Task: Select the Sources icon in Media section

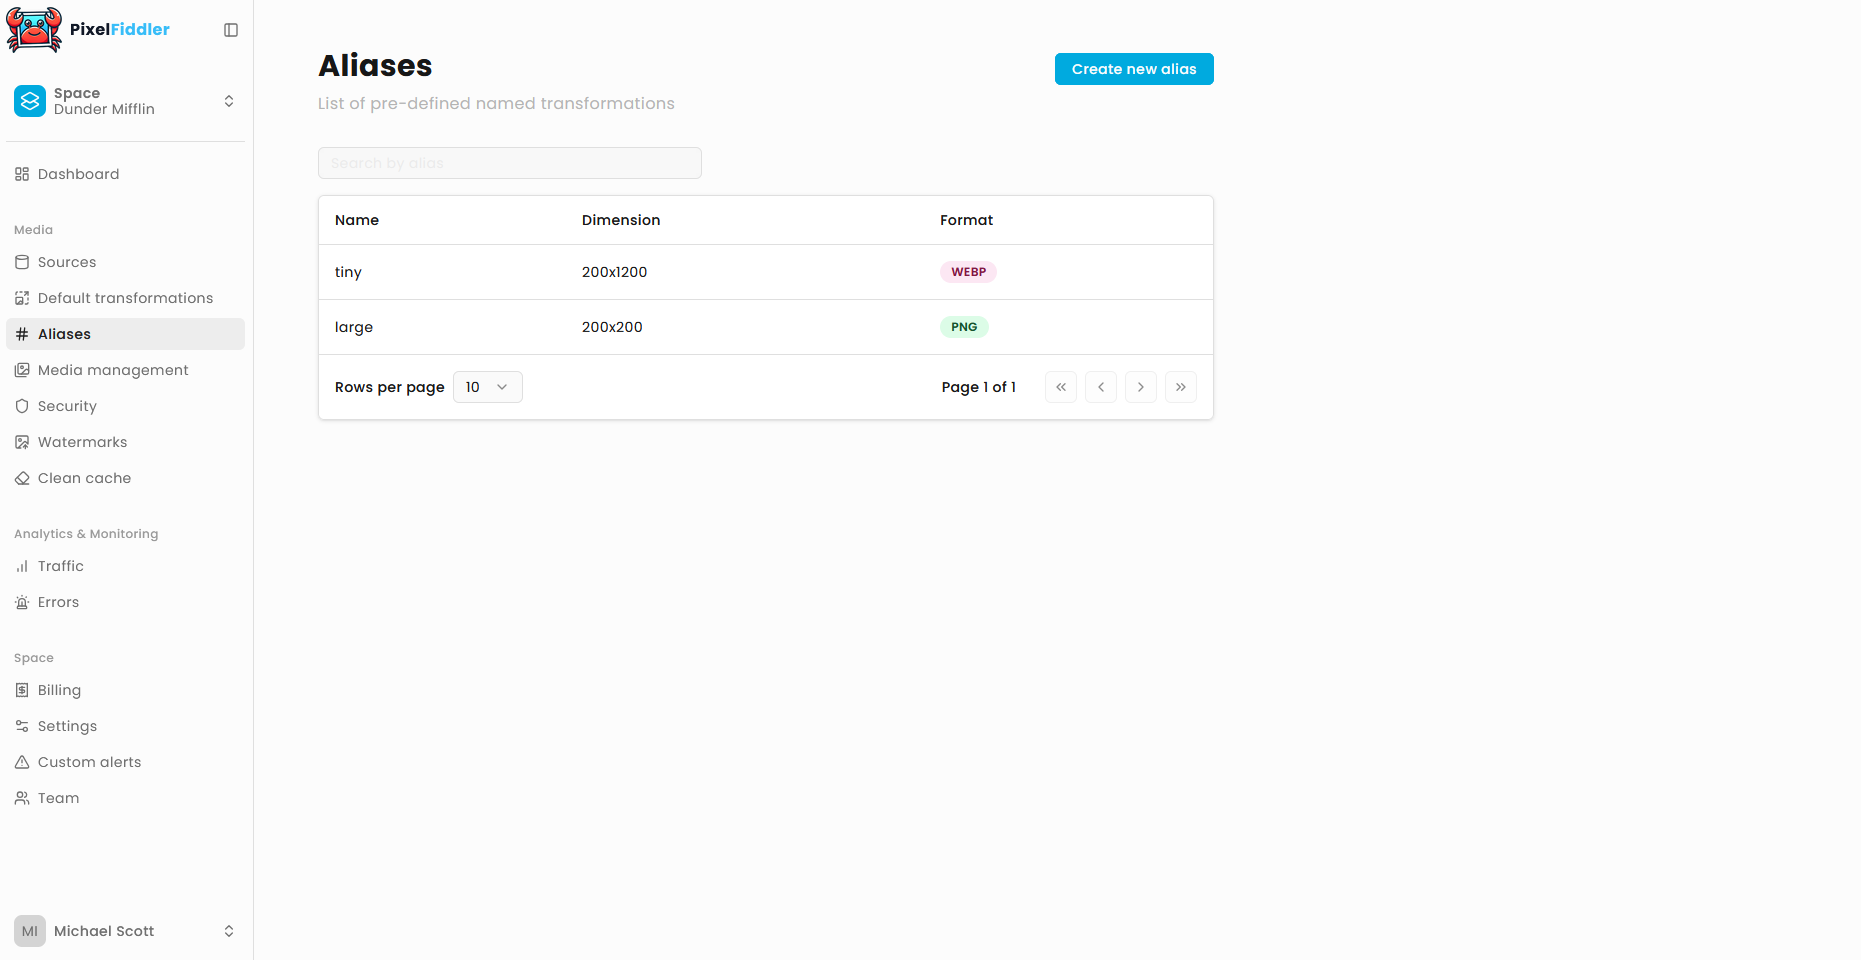Action: coord(22,261)
